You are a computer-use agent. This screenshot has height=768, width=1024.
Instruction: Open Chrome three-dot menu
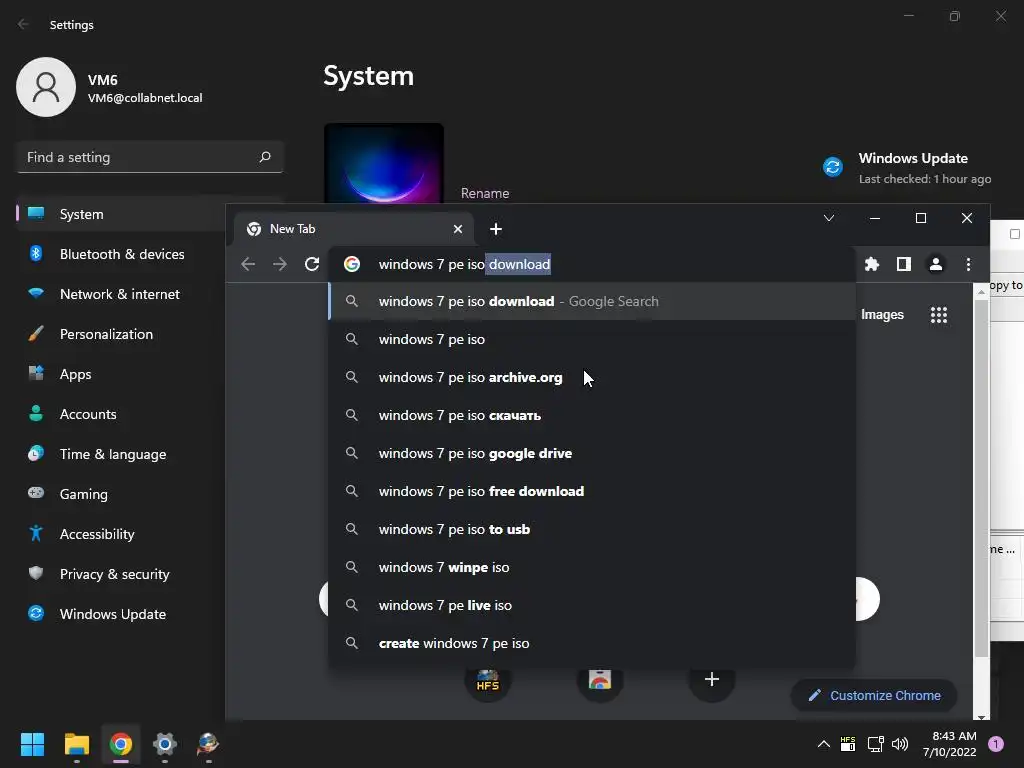968,264
